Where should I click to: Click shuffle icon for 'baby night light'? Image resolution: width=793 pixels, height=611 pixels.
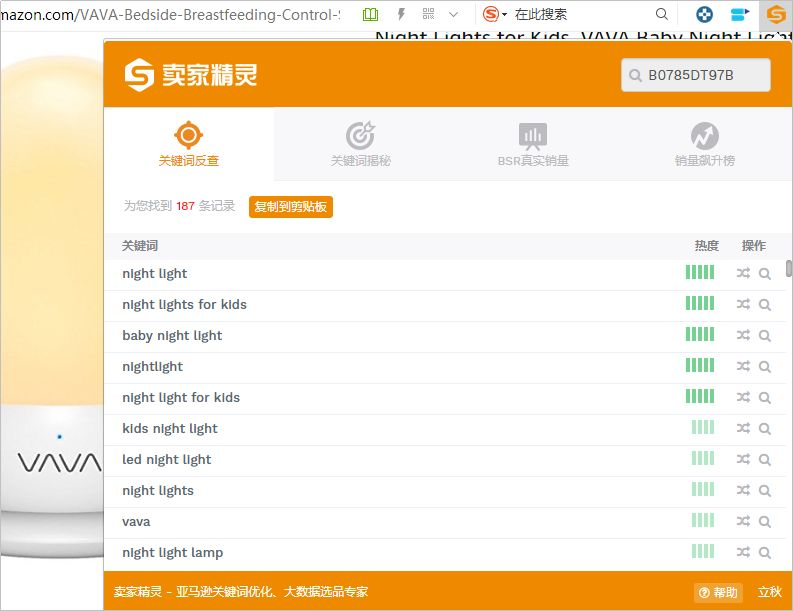pyautogui.click(x=743, y=335)
